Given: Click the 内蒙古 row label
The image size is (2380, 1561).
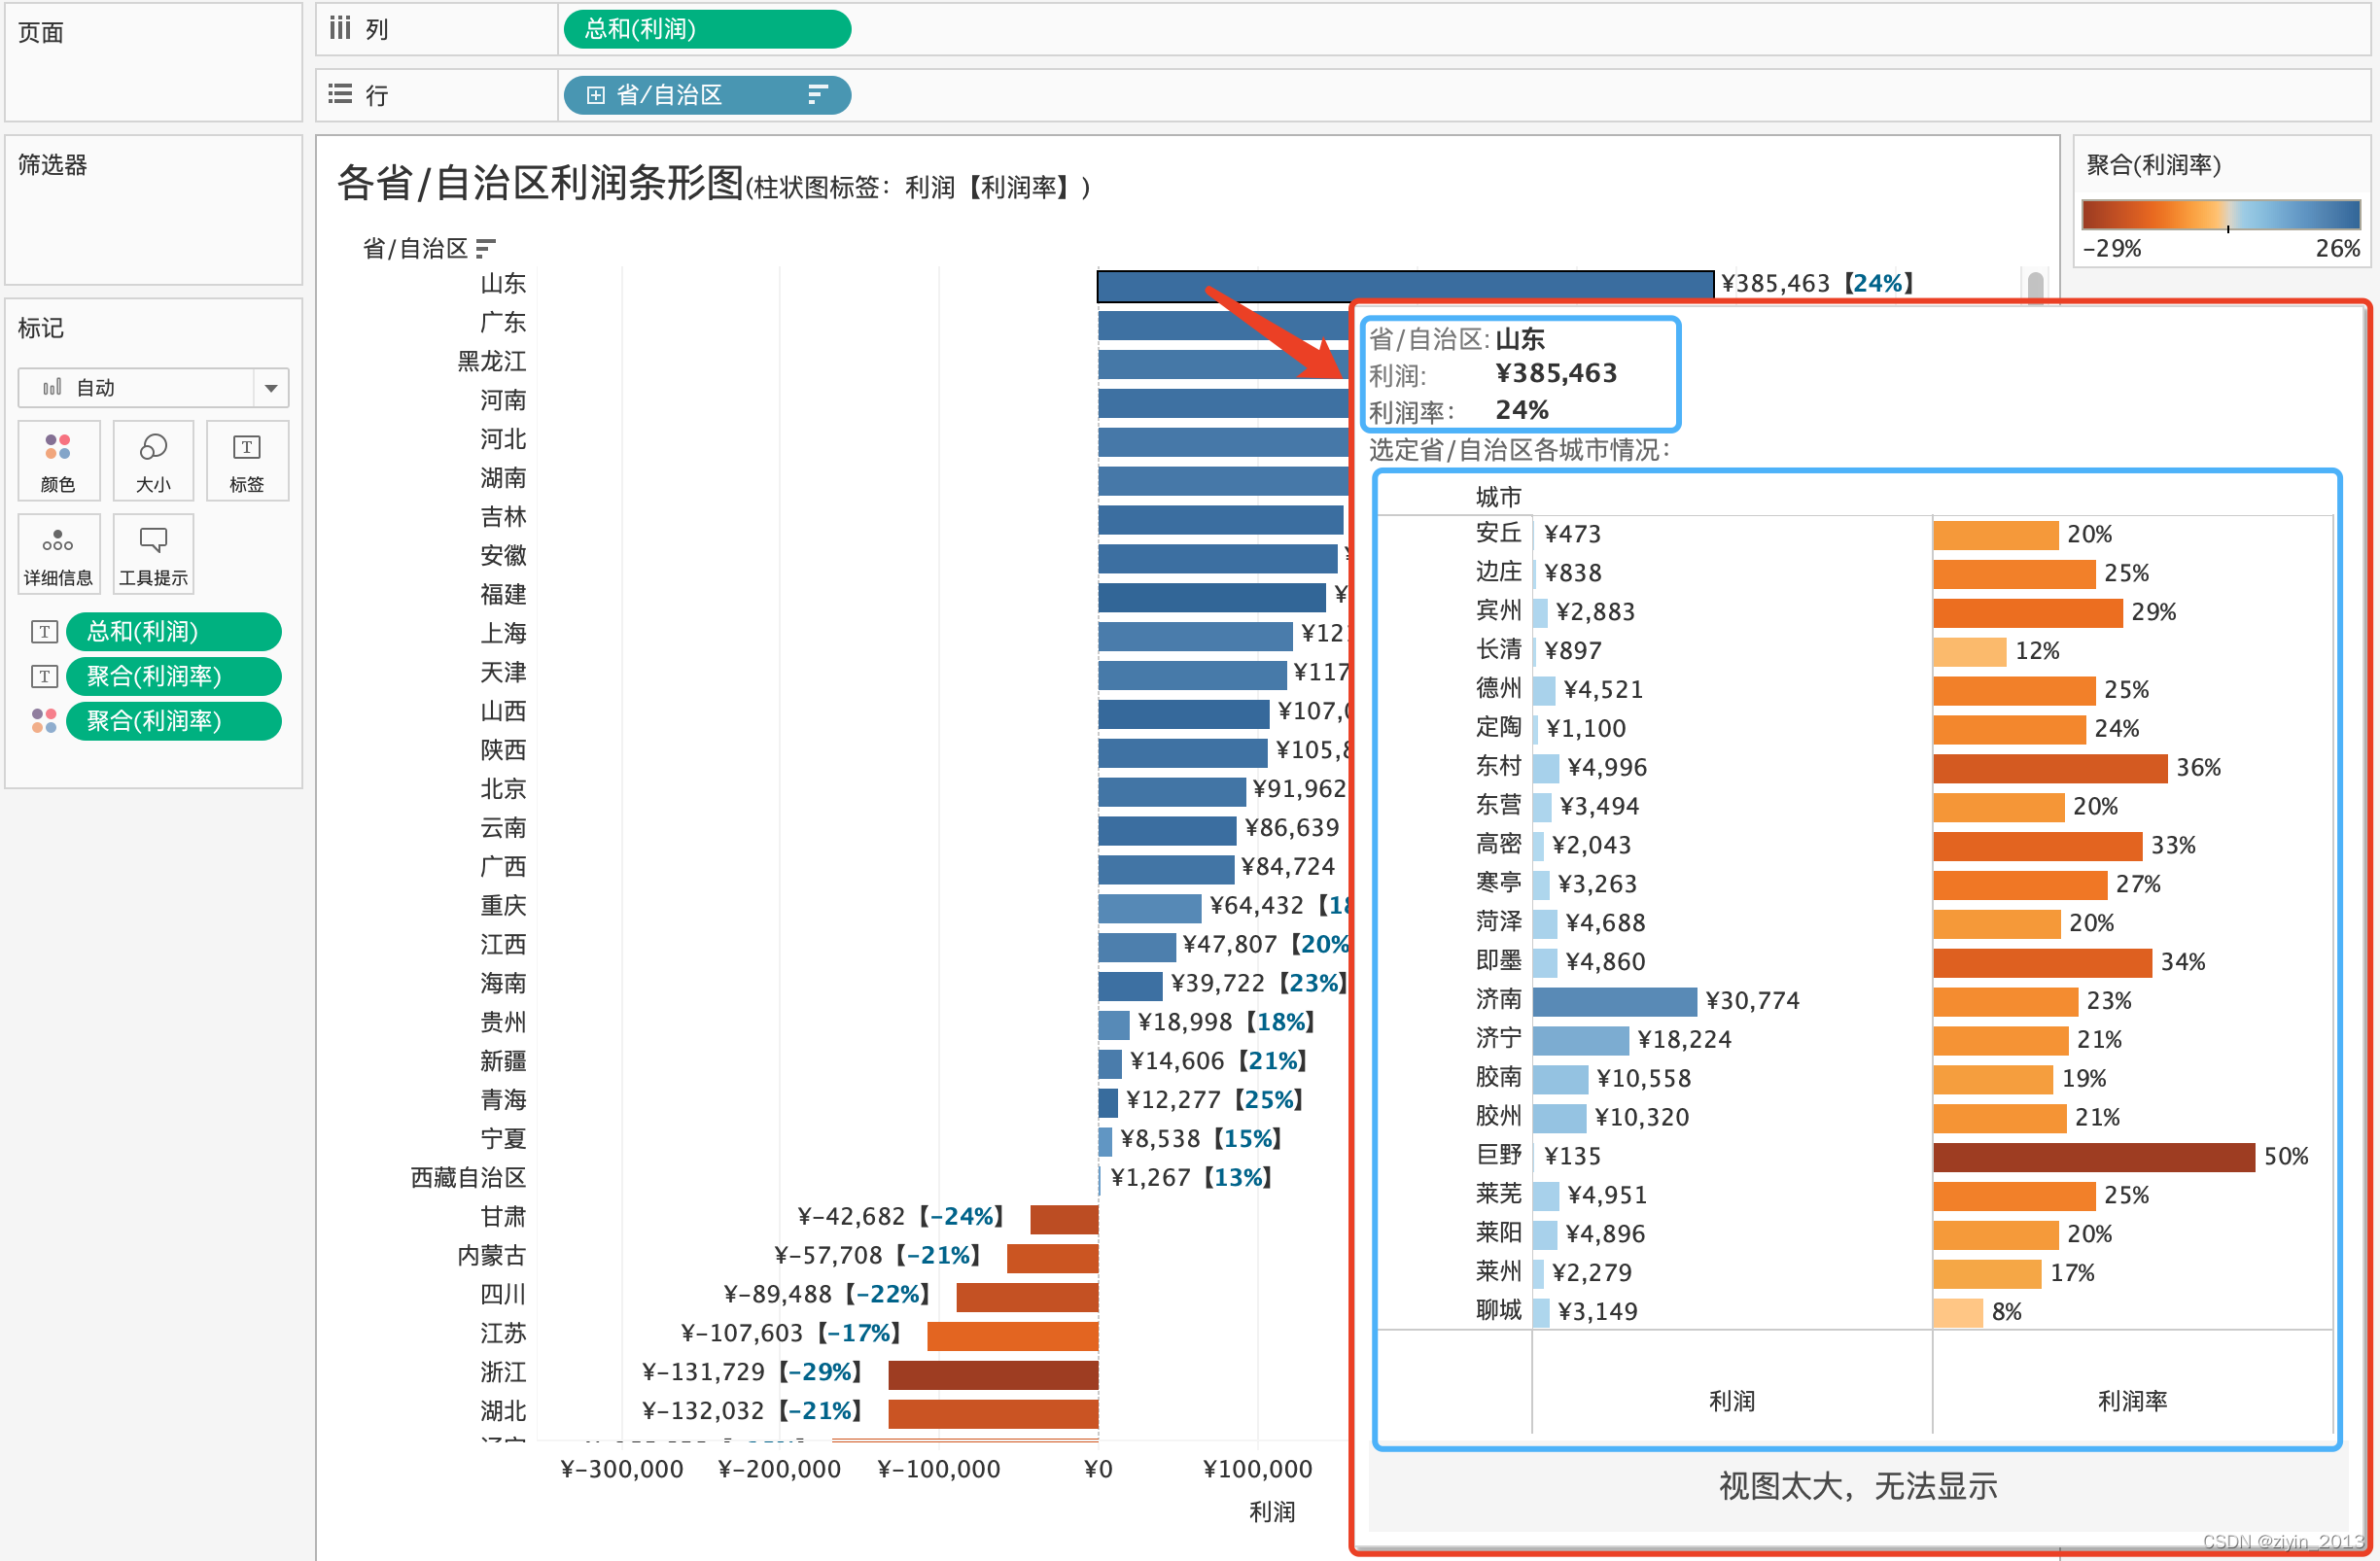Looking at the screenshot, I should pyautogui.click(x=491, y=1255).
